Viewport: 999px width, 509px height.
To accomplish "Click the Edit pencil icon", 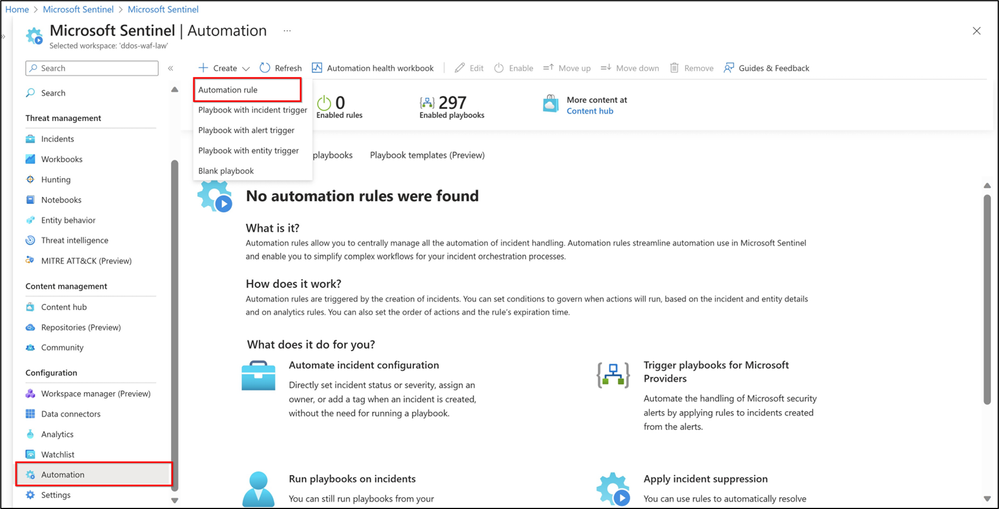I will [459, 68].
